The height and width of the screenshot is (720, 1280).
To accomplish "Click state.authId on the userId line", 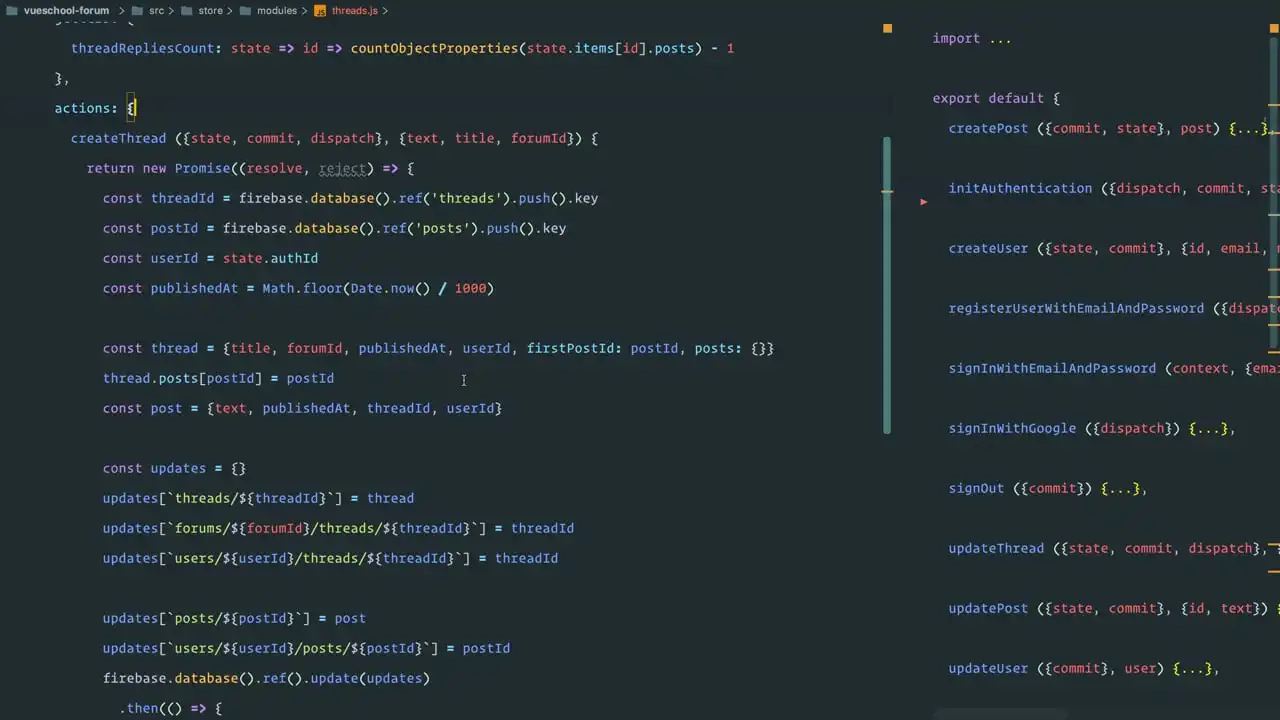I will (270, 258).
